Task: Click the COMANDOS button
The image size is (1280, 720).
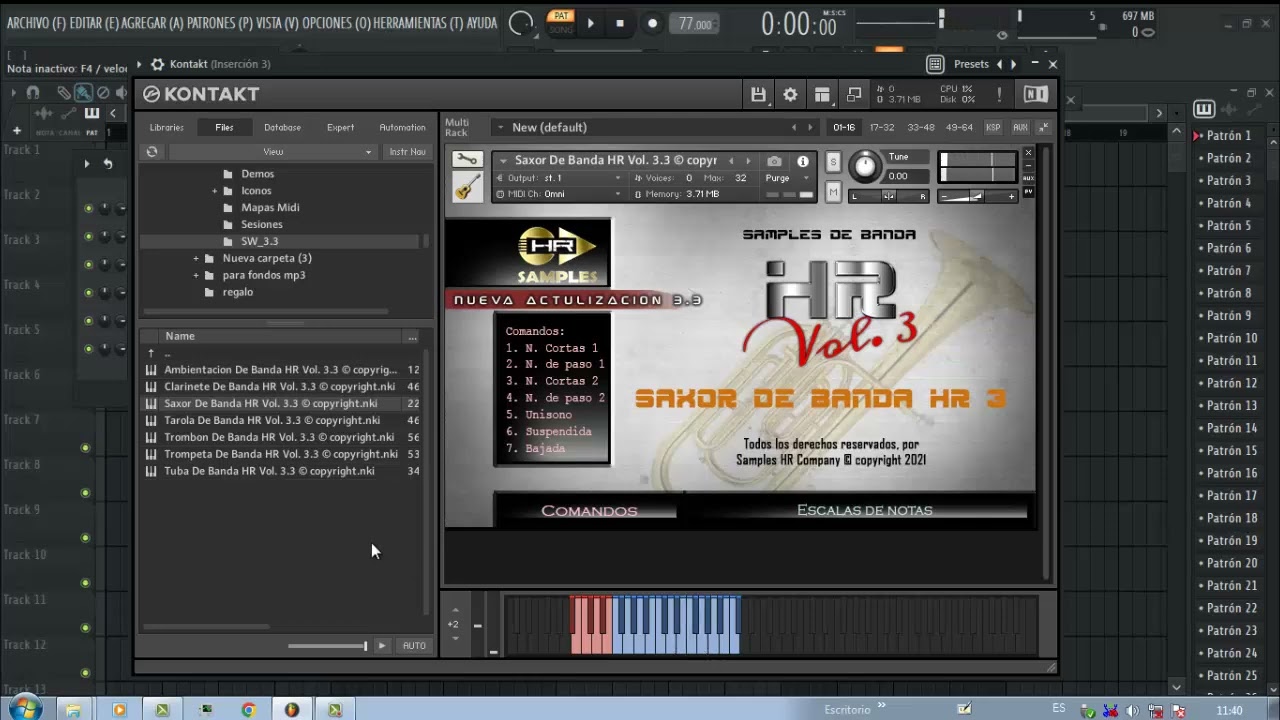Action: point(588,511)
